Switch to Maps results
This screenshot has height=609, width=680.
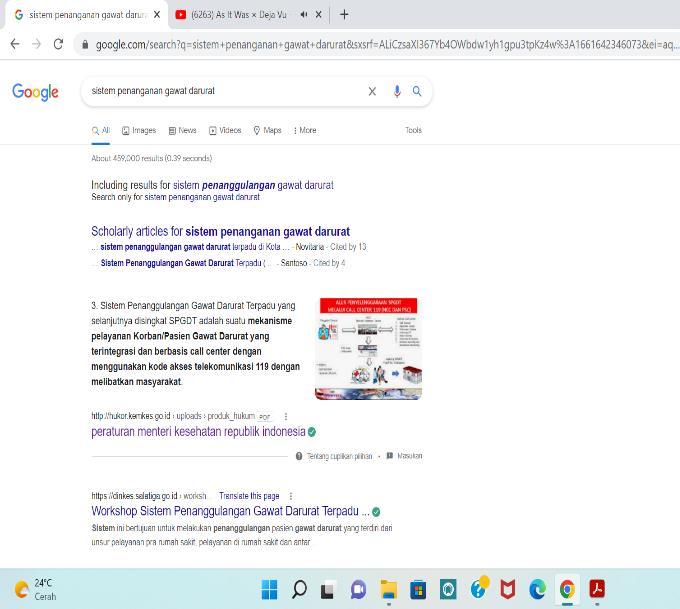267,130
